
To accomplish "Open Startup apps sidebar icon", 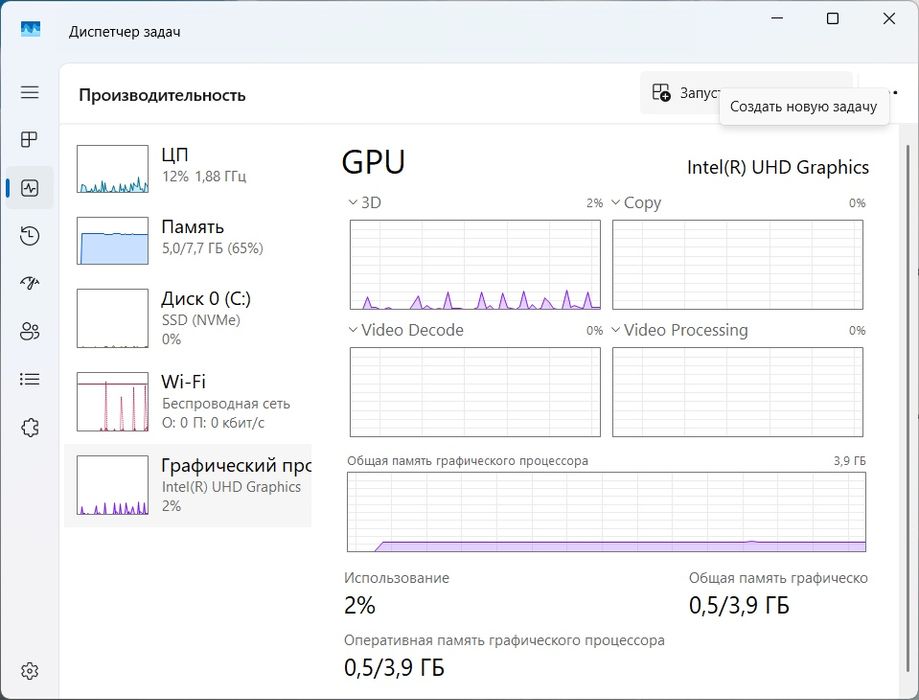I will click(x=30, y=284).
